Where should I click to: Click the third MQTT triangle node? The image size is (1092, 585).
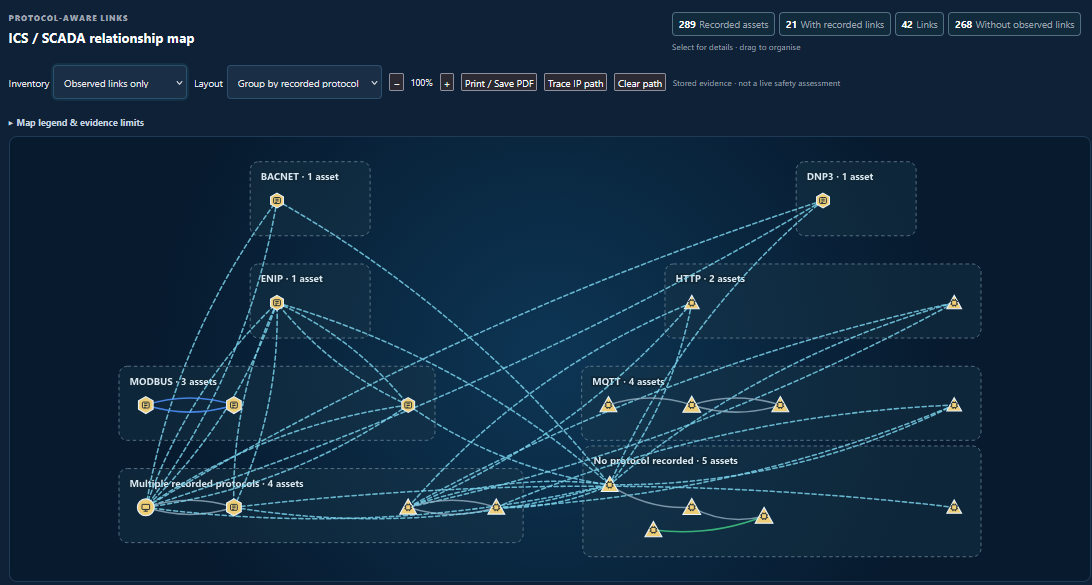pos(780,405)
